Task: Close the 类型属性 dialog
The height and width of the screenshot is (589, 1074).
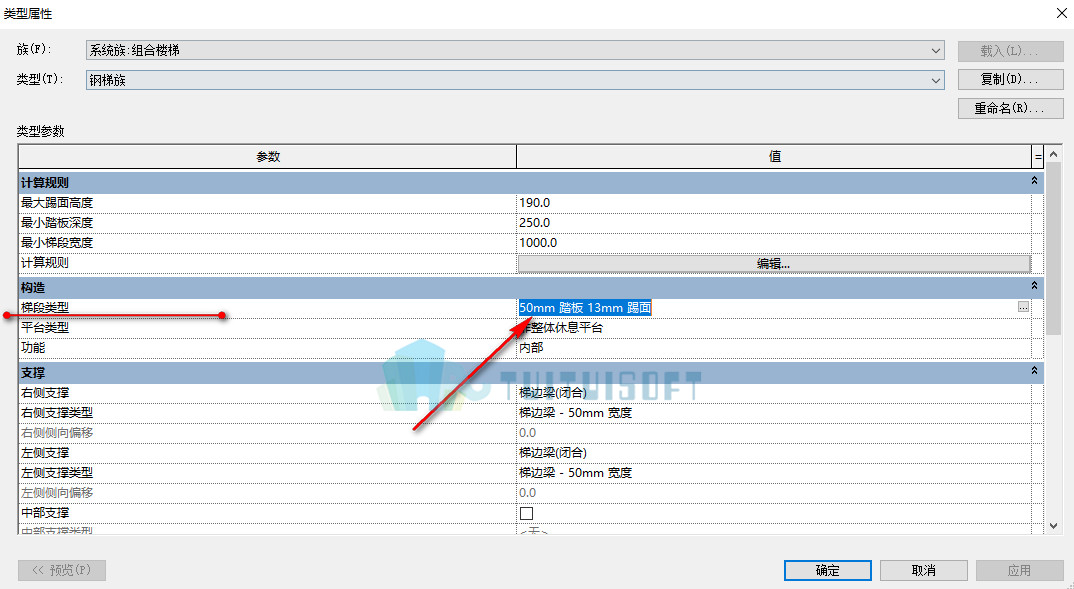Action: pos(1060,14)
